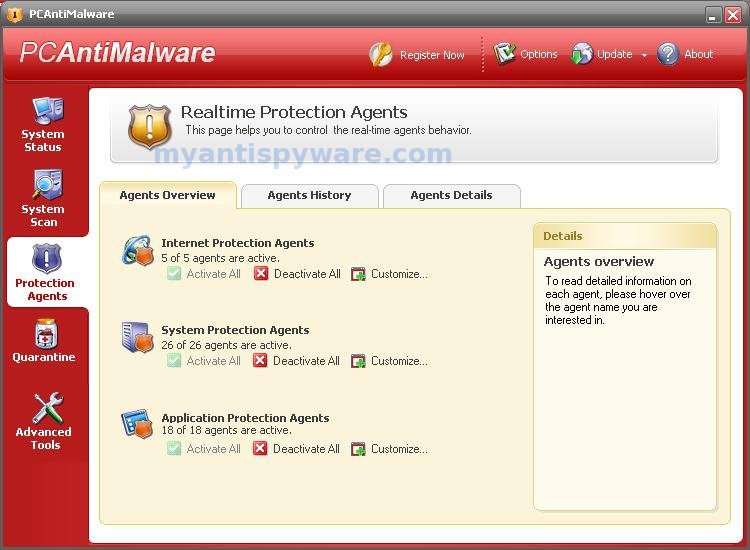Click the Application Protection Agents window icon

137,424
